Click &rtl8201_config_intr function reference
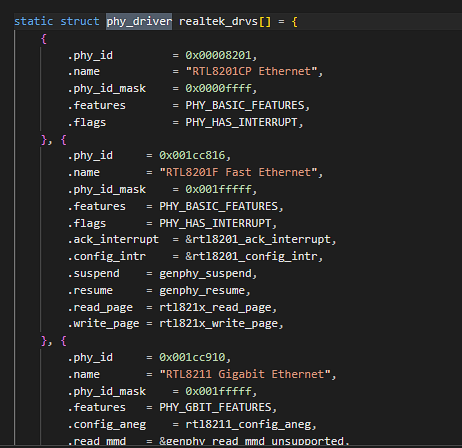 tap(251, 256)
